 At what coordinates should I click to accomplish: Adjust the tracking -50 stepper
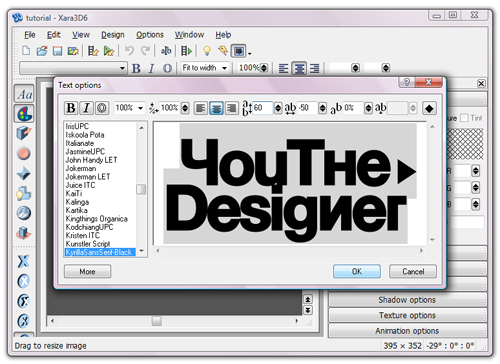[322, 108]
